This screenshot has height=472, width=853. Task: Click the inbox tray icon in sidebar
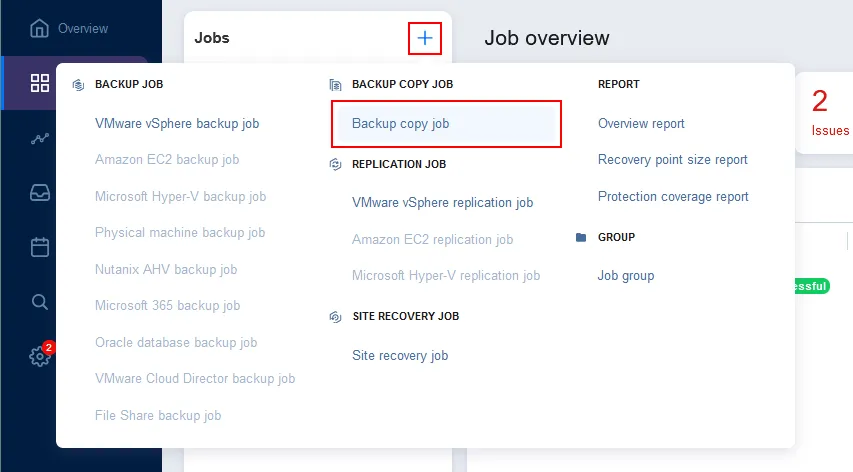coord(40,193)
